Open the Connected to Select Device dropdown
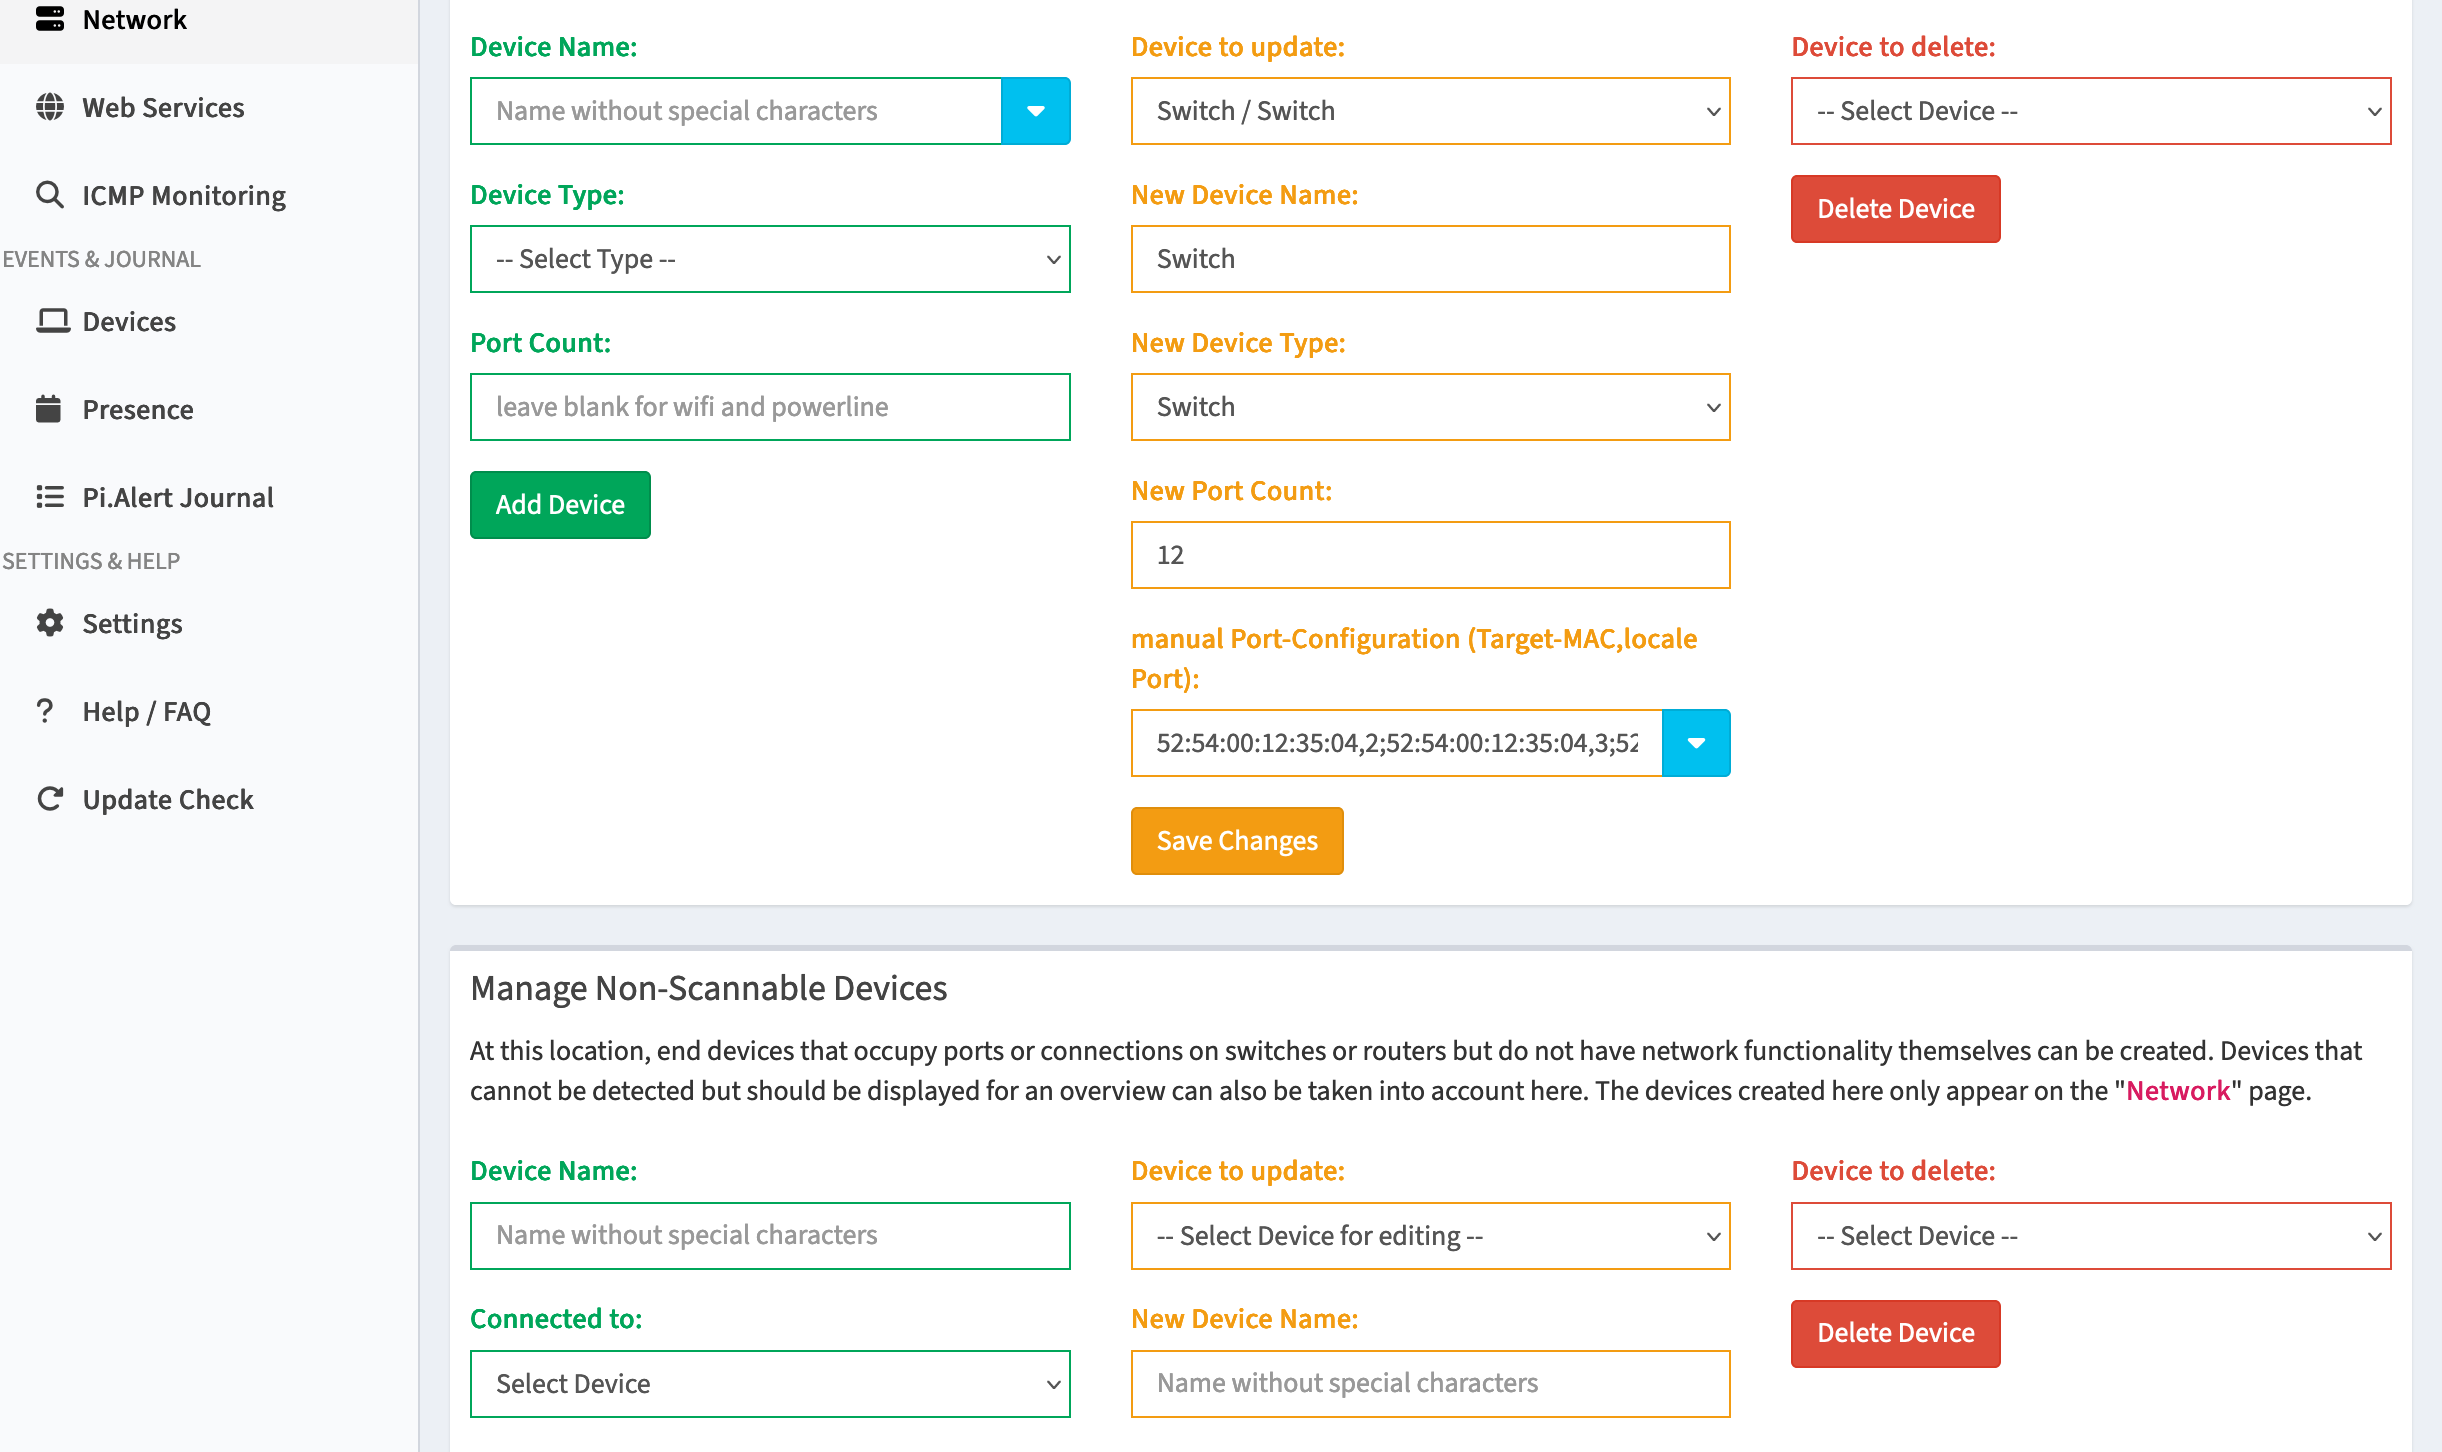This screenshot has height=1452, width=2442. 769,1384
